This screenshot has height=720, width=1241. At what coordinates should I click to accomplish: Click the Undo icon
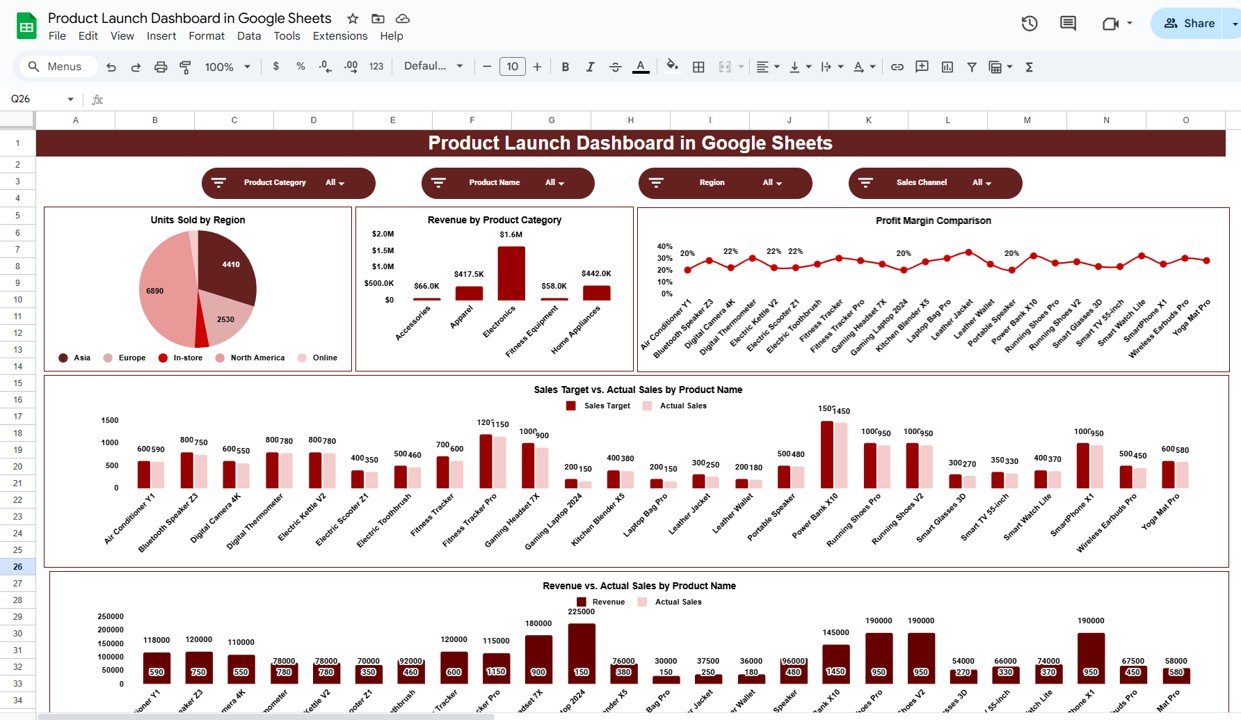click(x=110, y=66)
